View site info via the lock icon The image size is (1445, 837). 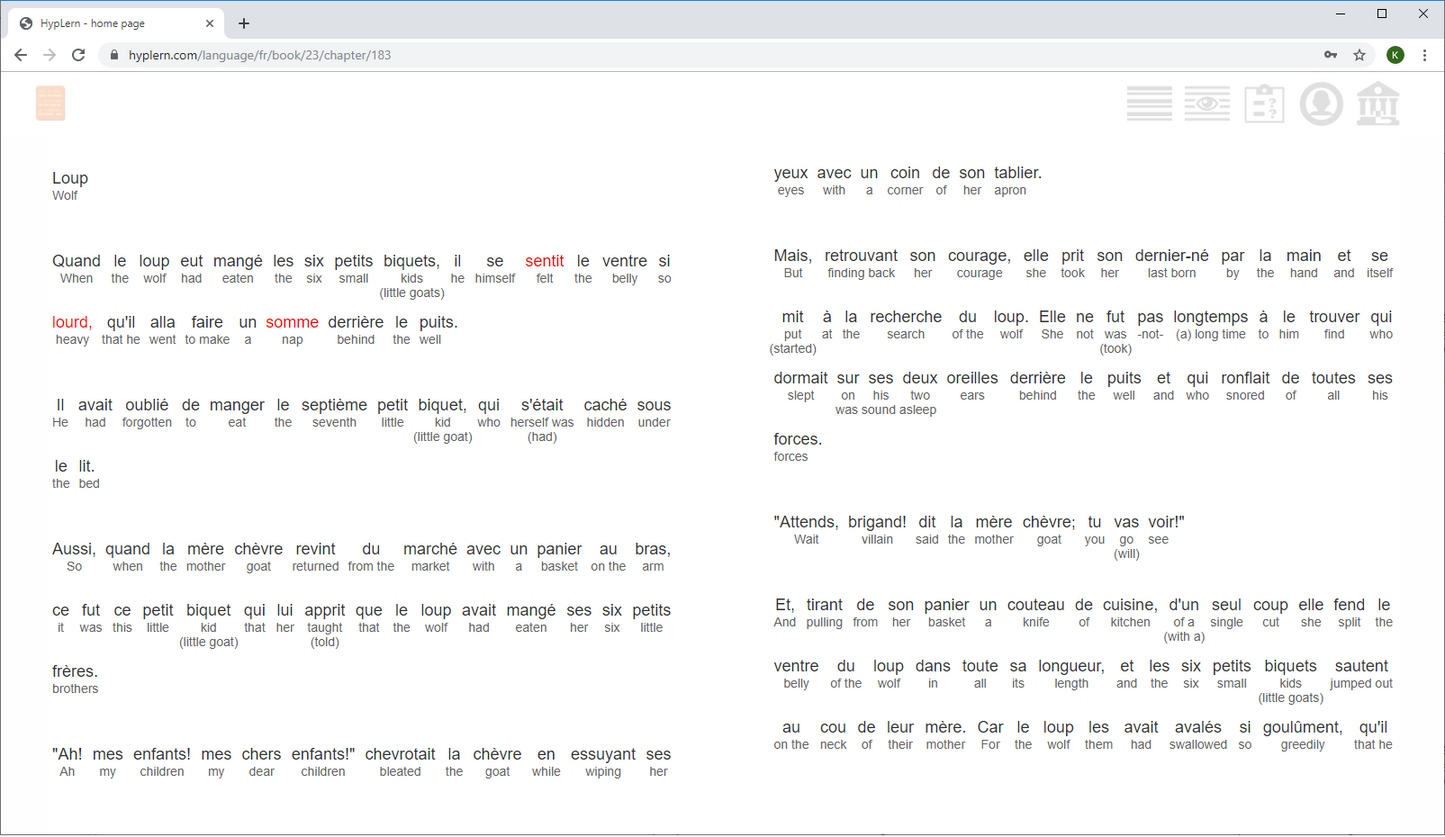click(x=114, y=55)
